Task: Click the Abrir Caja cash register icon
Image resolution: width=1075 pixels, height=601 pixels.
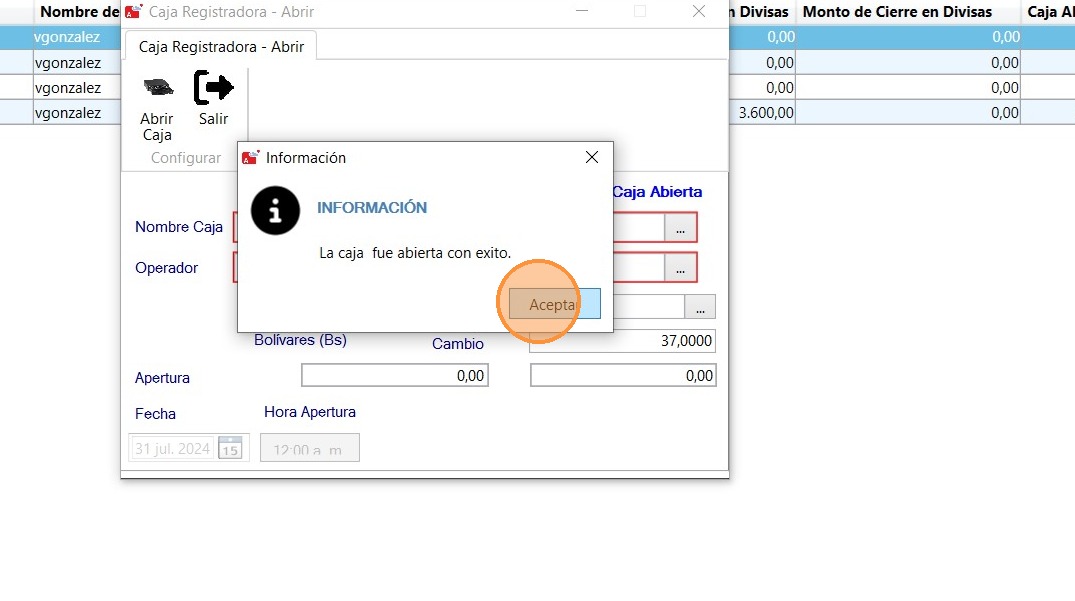Action: point(158,88)
